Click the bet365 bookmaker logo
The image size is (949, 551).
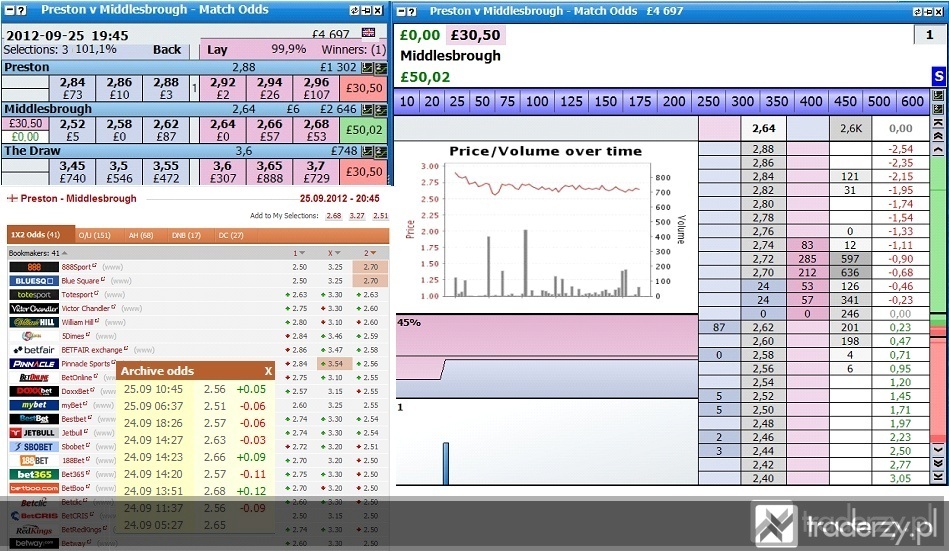pyautogui.click(x=34, y=474)
